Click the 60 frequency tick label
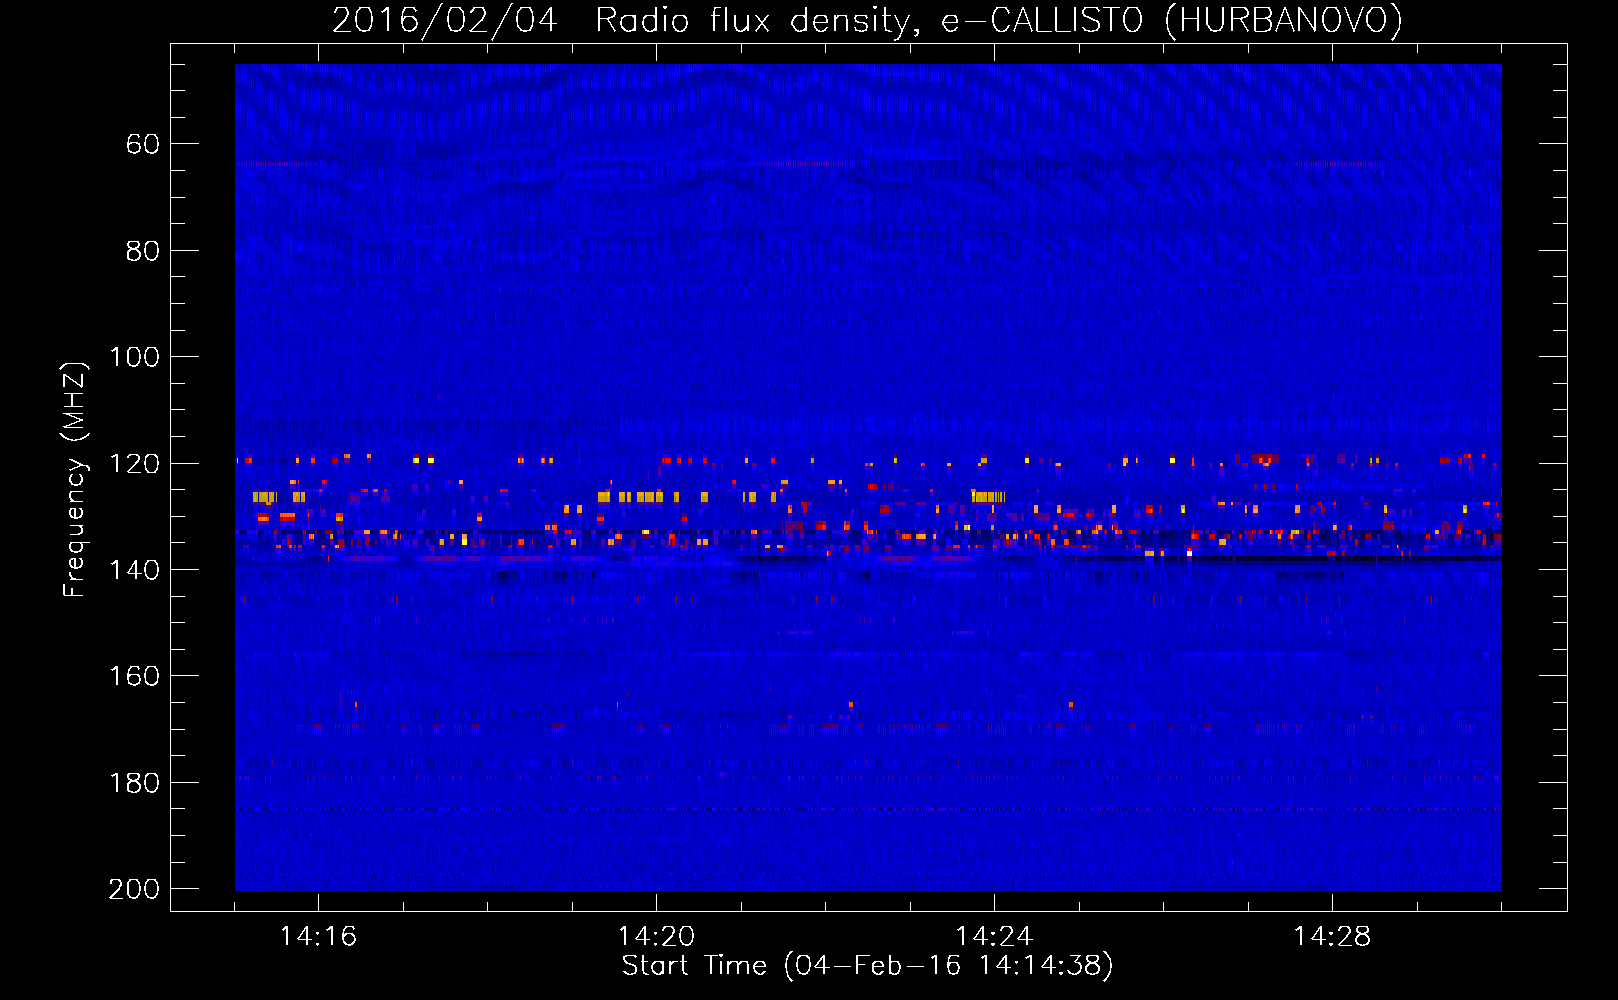1618x1000 pixels. pos(143,145)
